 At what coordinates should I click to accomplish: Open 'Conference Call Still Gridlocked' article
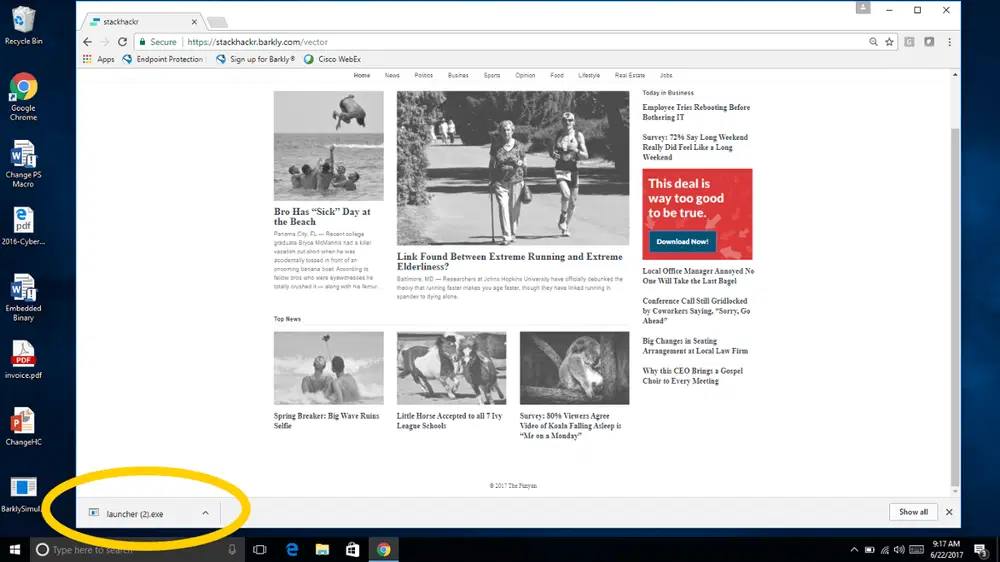coord(696,311)
